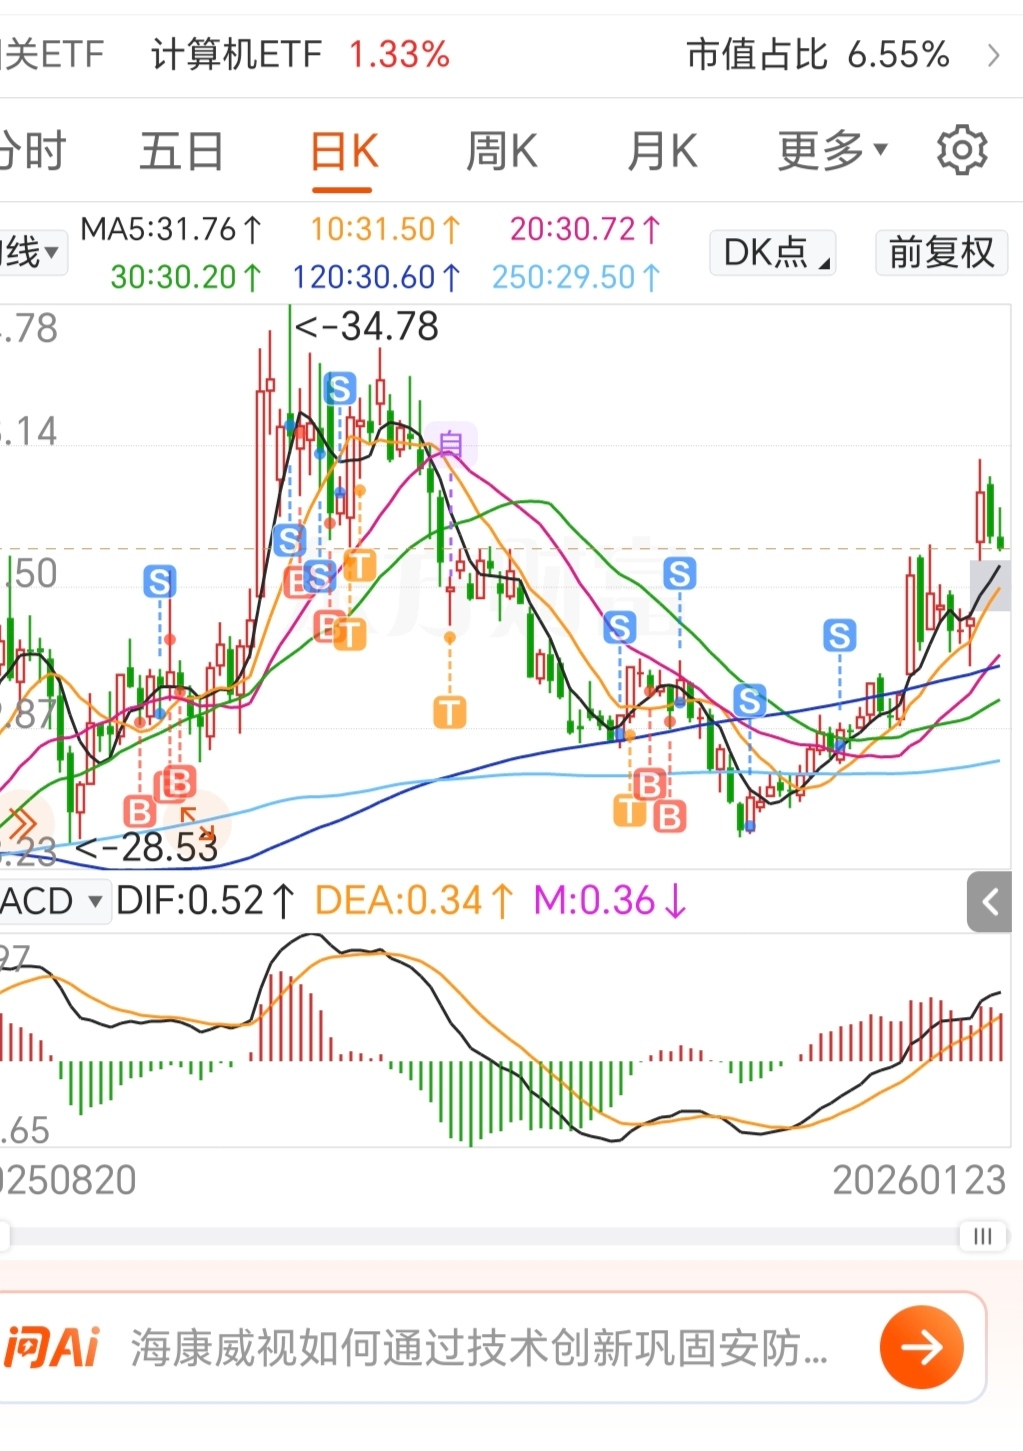Tap the orange arrow send button
This screenshot has width=1023, height=1451.
921,1347
